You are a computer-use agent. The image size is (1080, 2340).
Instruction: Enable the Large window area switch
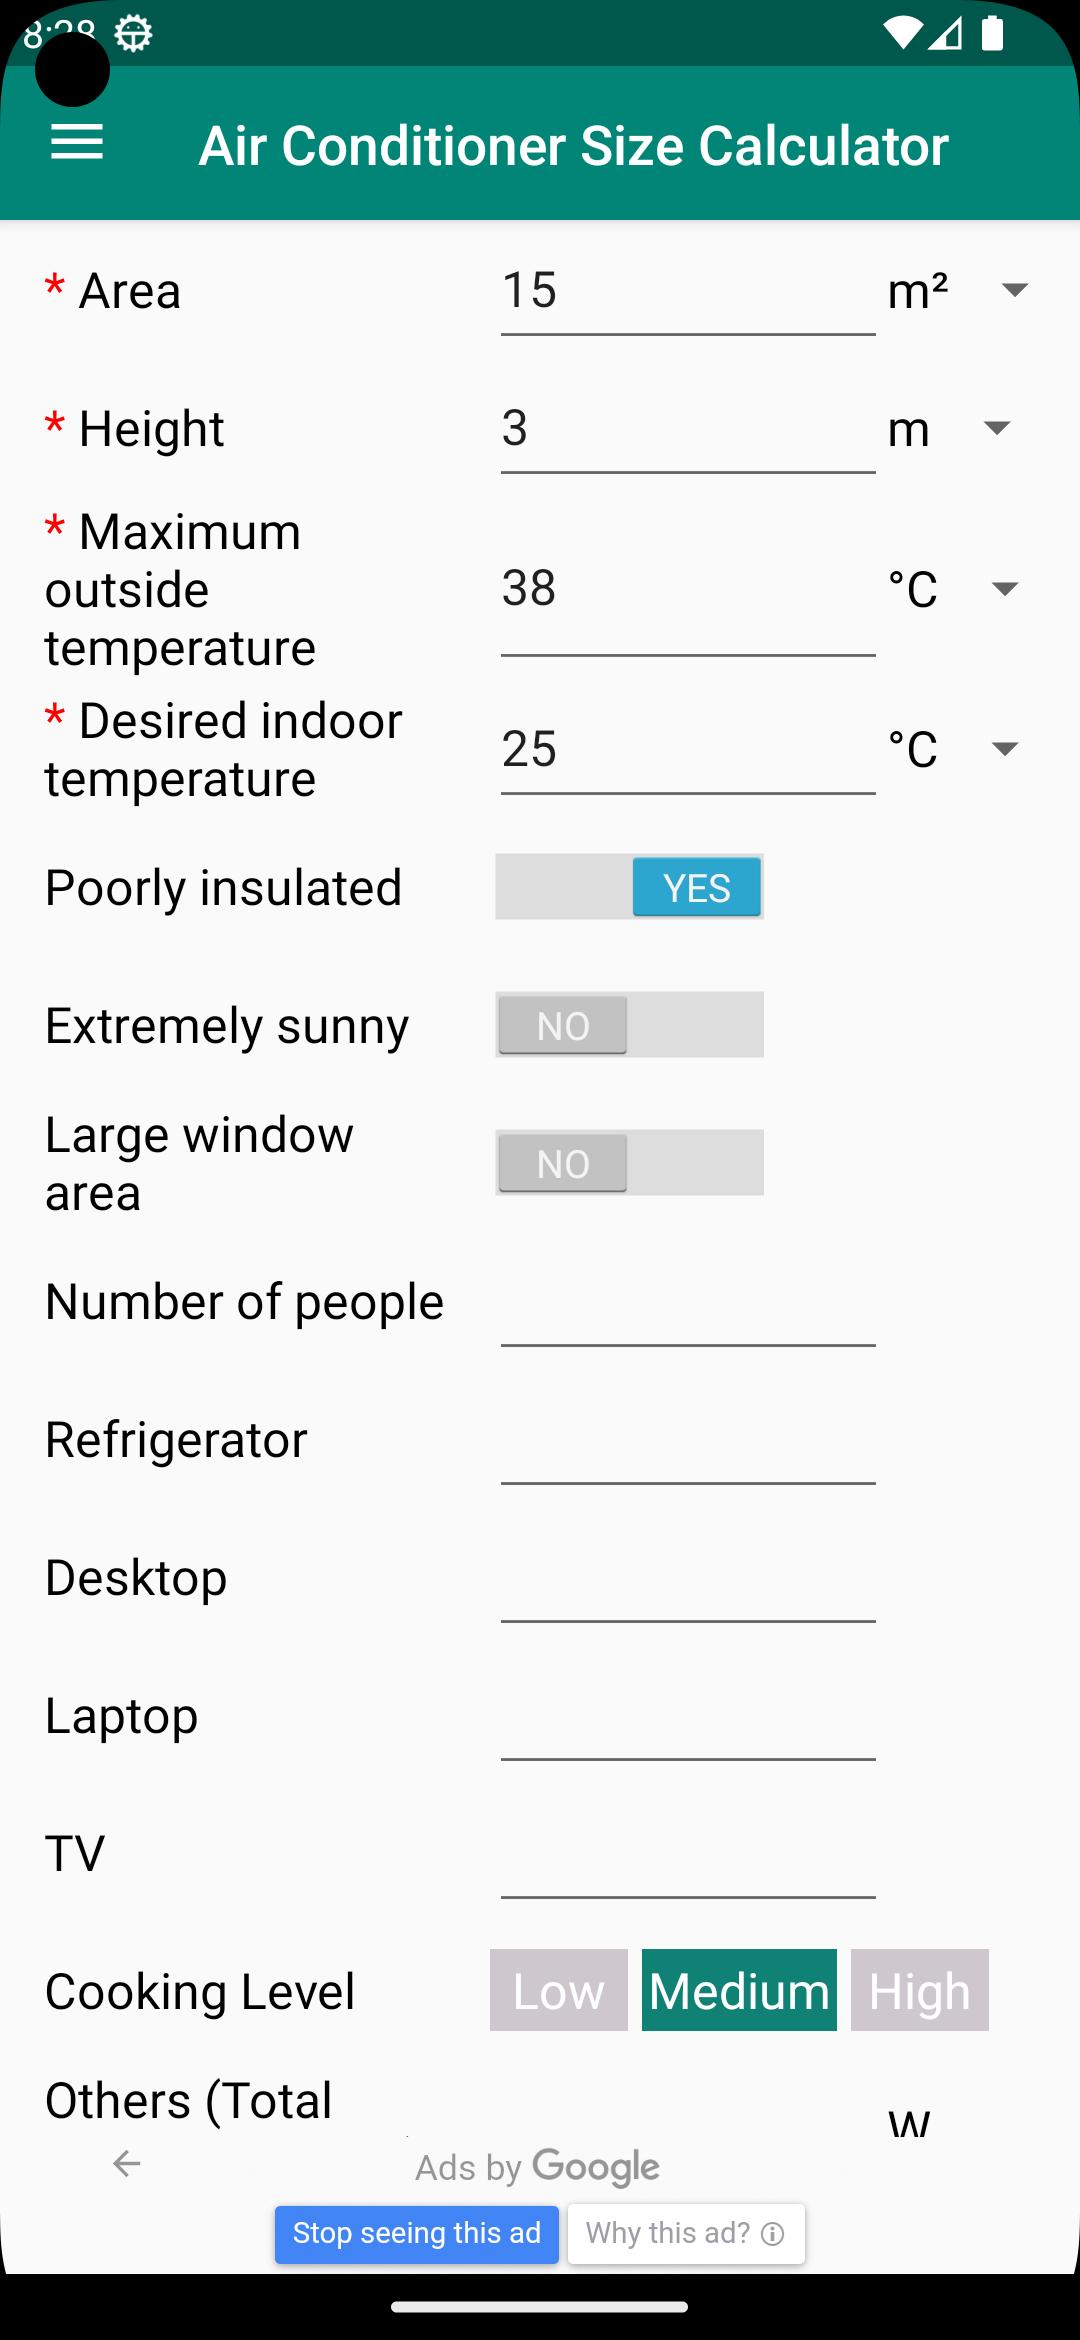click(629, 1163)
